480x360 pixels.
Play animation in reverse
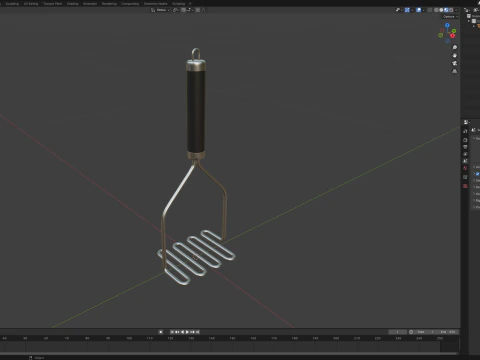182,332
